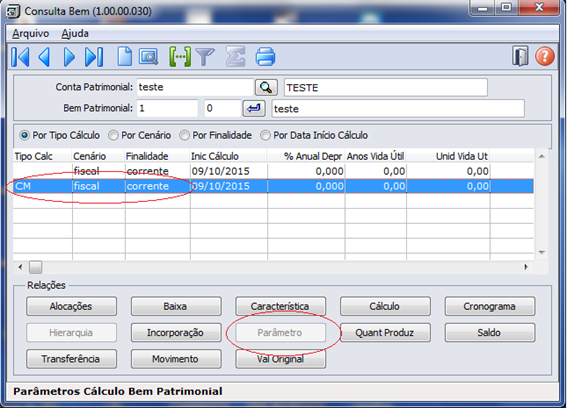Screen dimensions: 567x408
Task: Jump to the last record icon
Action: tap(94, 57)
